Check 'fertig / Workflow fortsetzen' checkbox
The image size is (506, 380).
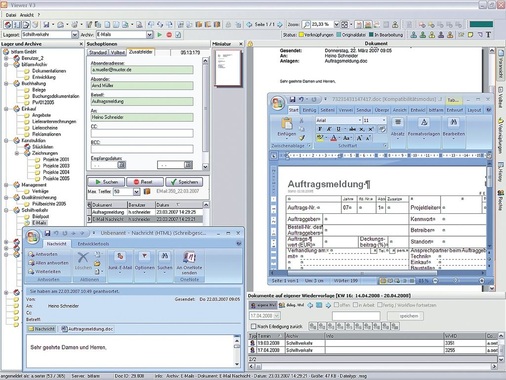point(380,305)
